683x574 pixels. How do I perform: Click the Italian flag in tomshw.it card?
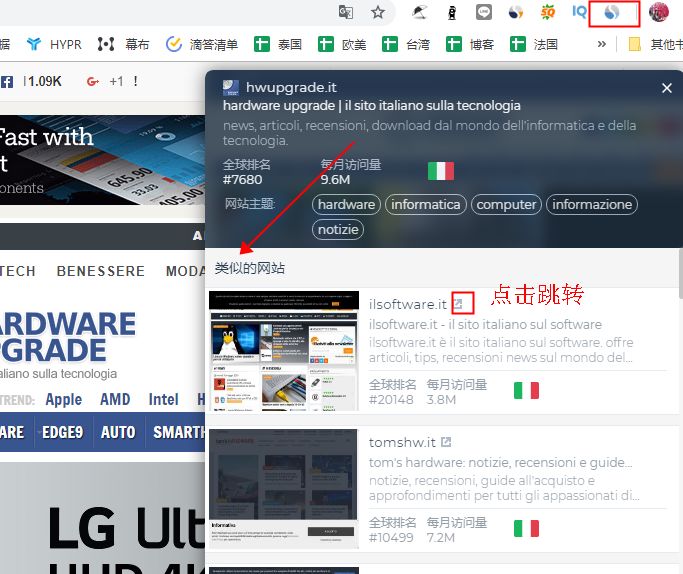[x=526, y=529]
